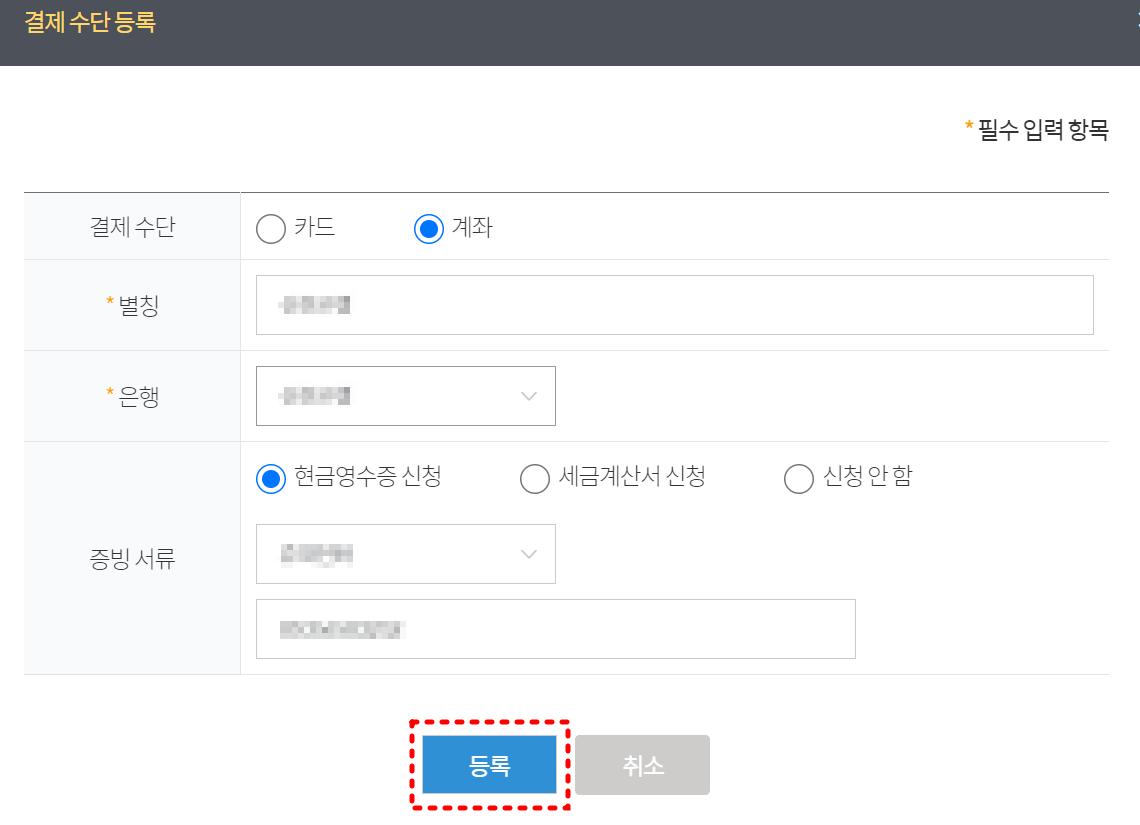The height and width of the screenshot is (825, 1140).
Task: Toggle the selected 계좌 radio off to 카드
Action: point(270,228)
